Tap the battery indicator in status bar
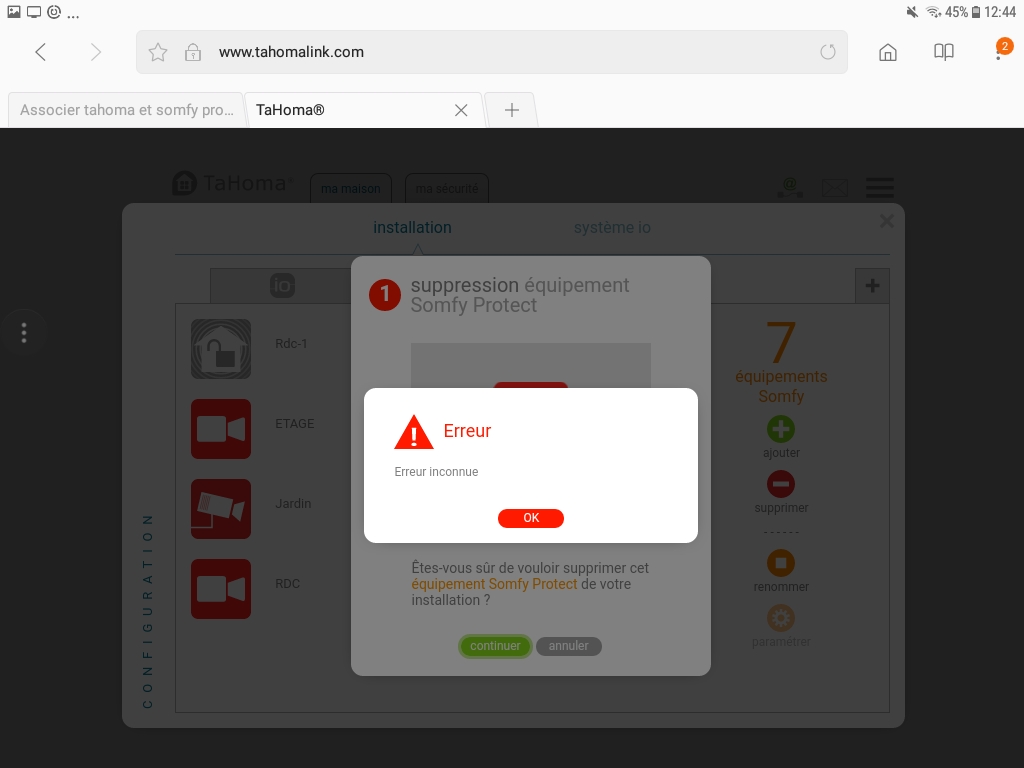1024x768 pixels. (x=976, y=12)
